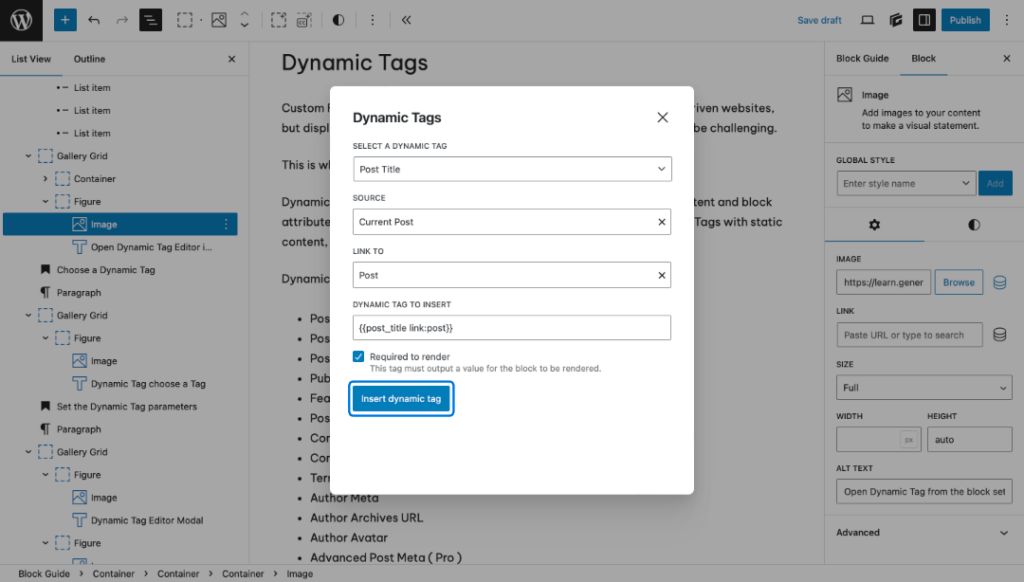Click the Publish button
1024x582 pixels.
pos(965,20)
